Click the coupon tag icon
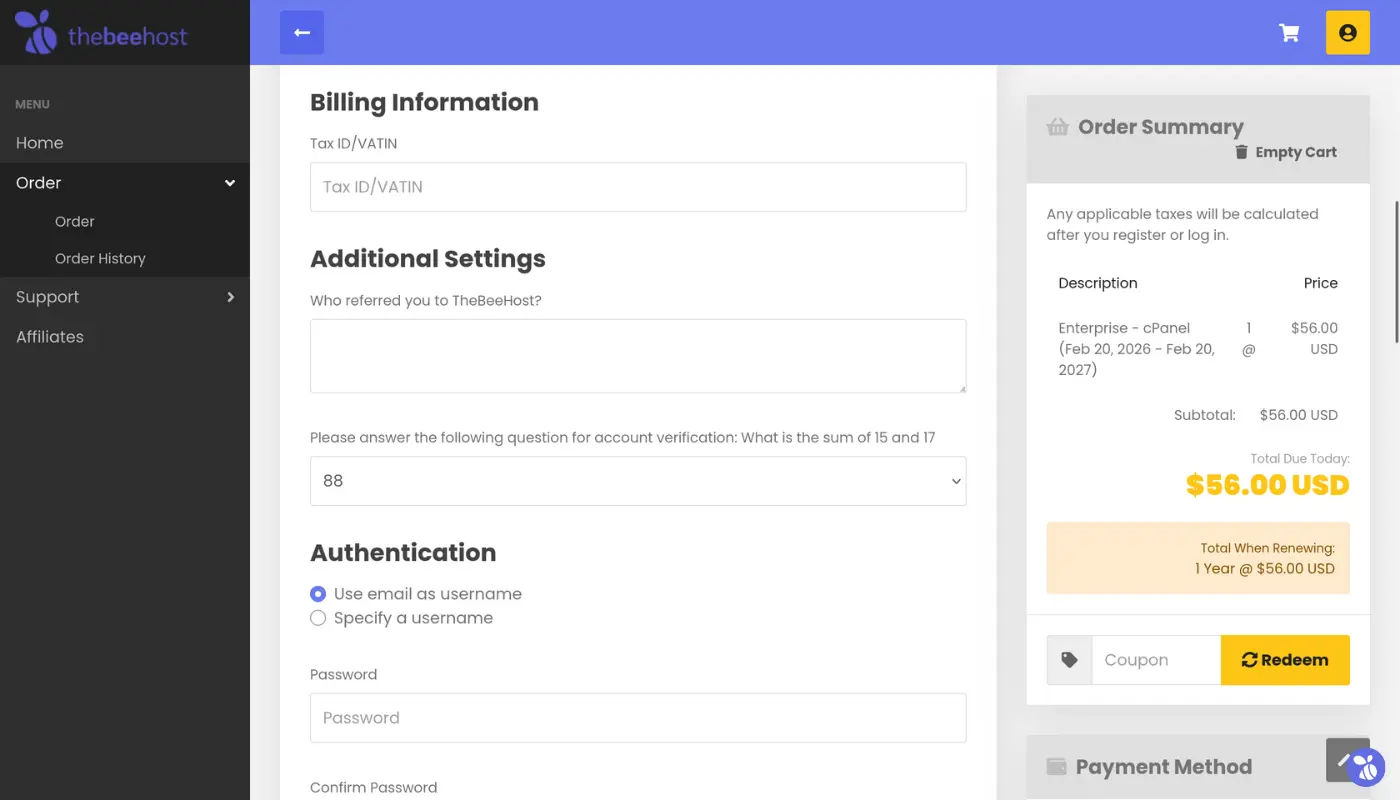The width and height of the screenshot is (1400, 800). tap(1069, 660)
